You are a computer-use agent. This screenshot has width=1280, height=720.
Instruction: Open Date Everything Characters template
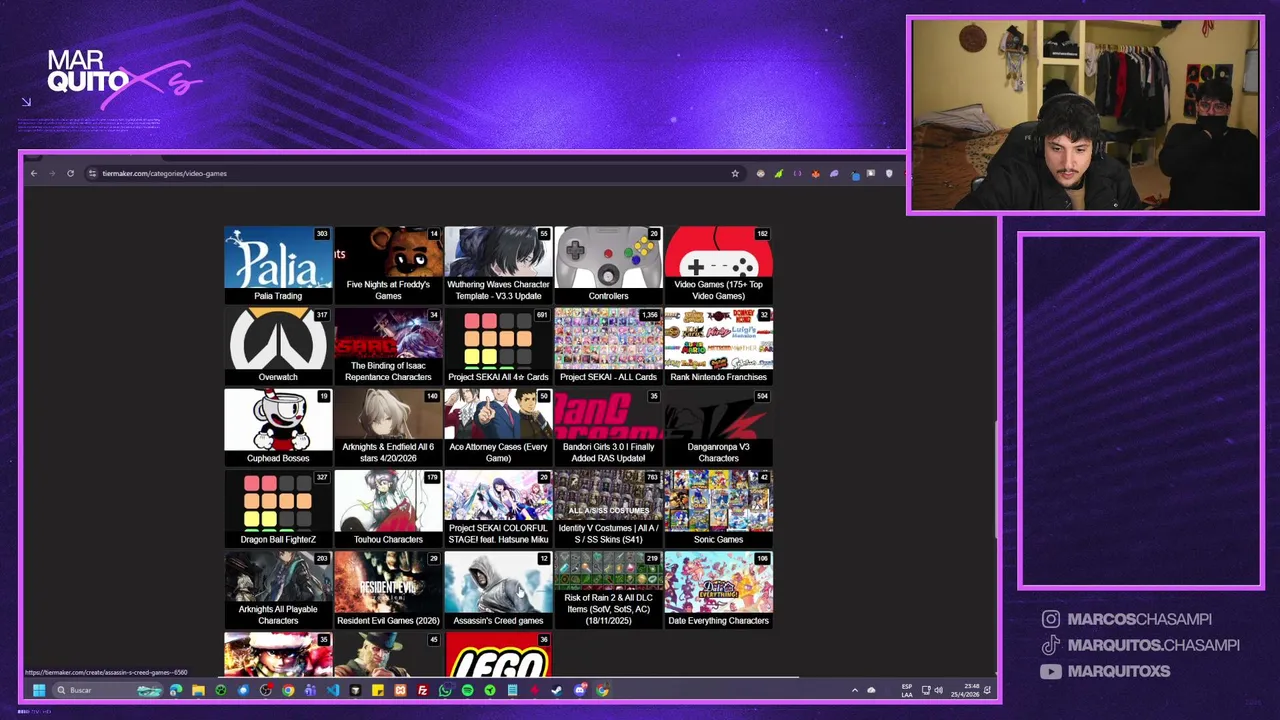718,589
